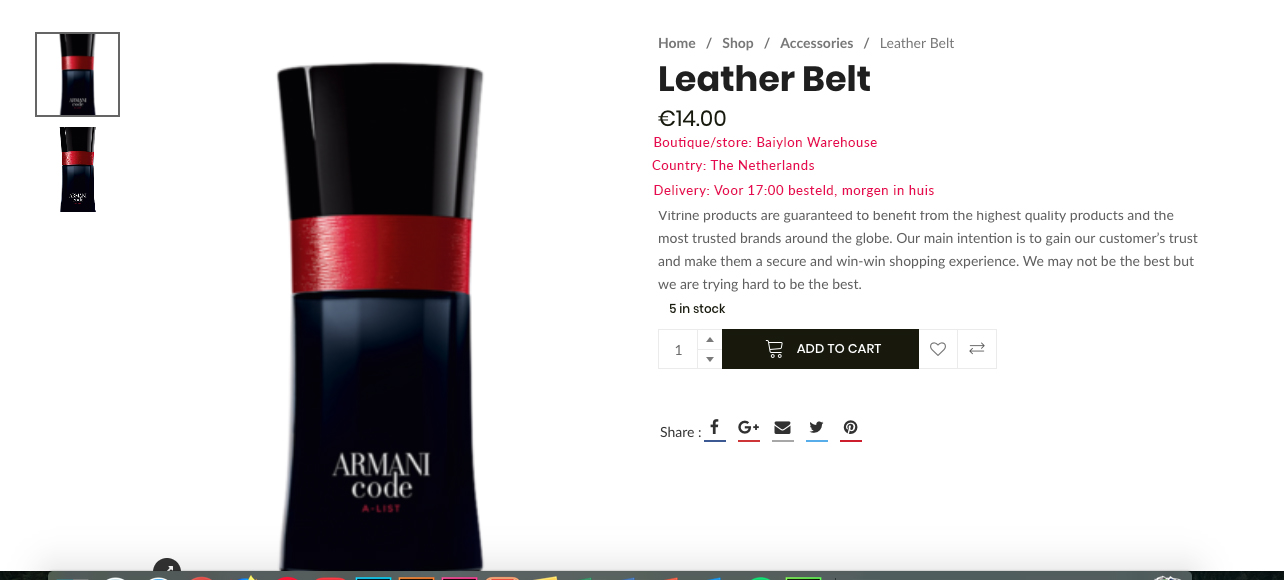Click Leather Belt breadcrumb item
Screen dimensions: 1284x580
point(917,43)
